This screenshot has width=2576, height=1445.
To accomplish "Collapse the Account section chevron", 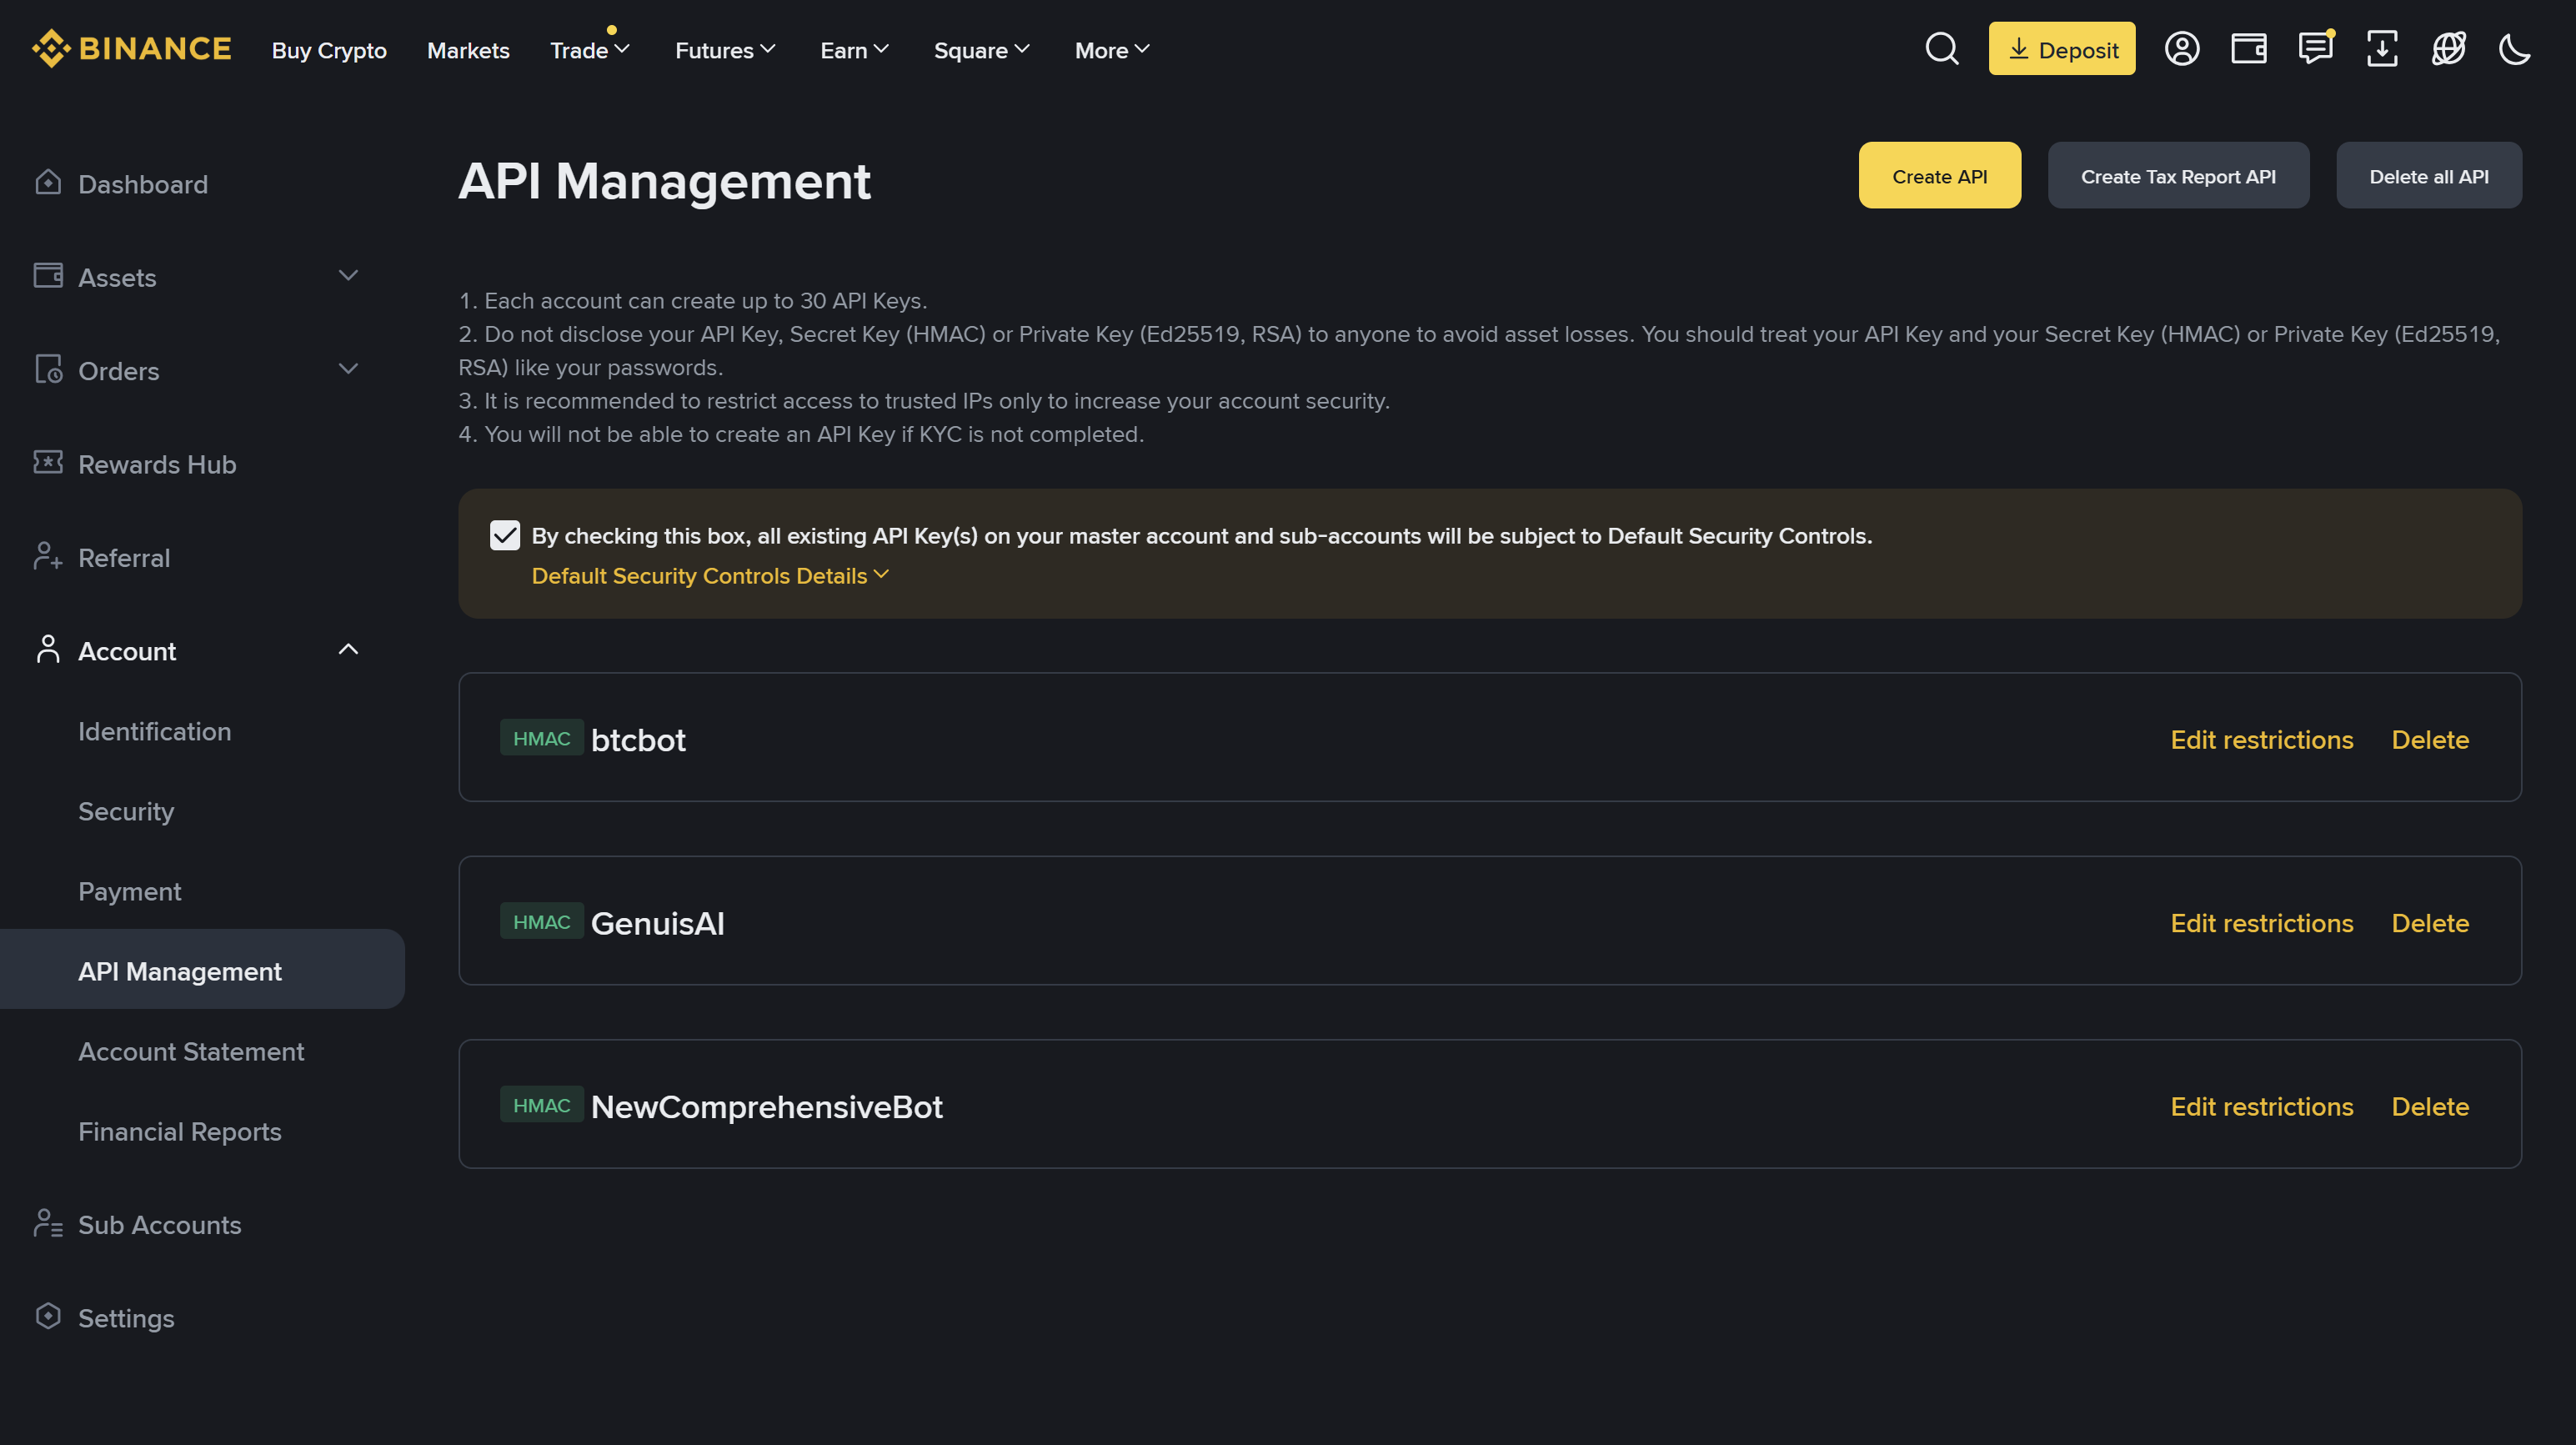I will pos(348,649).
